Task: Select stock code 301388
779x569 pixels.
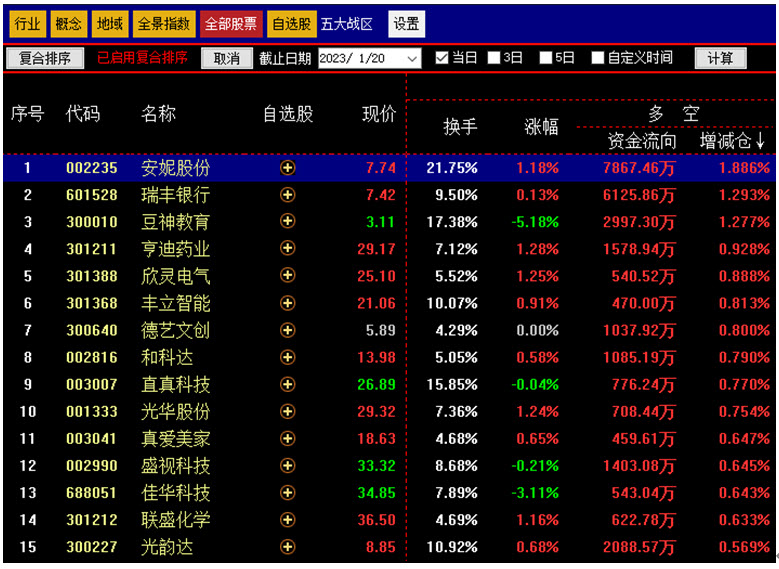Action: 92,276
